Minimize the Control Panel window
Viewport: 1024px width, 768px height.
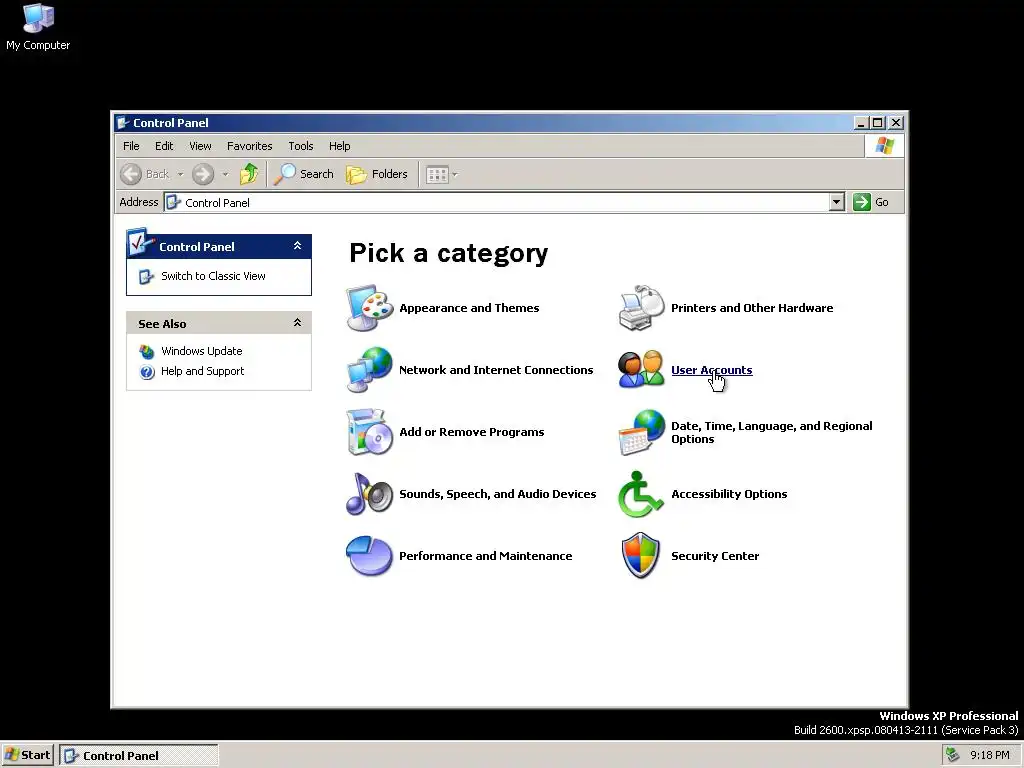(861, 123)
